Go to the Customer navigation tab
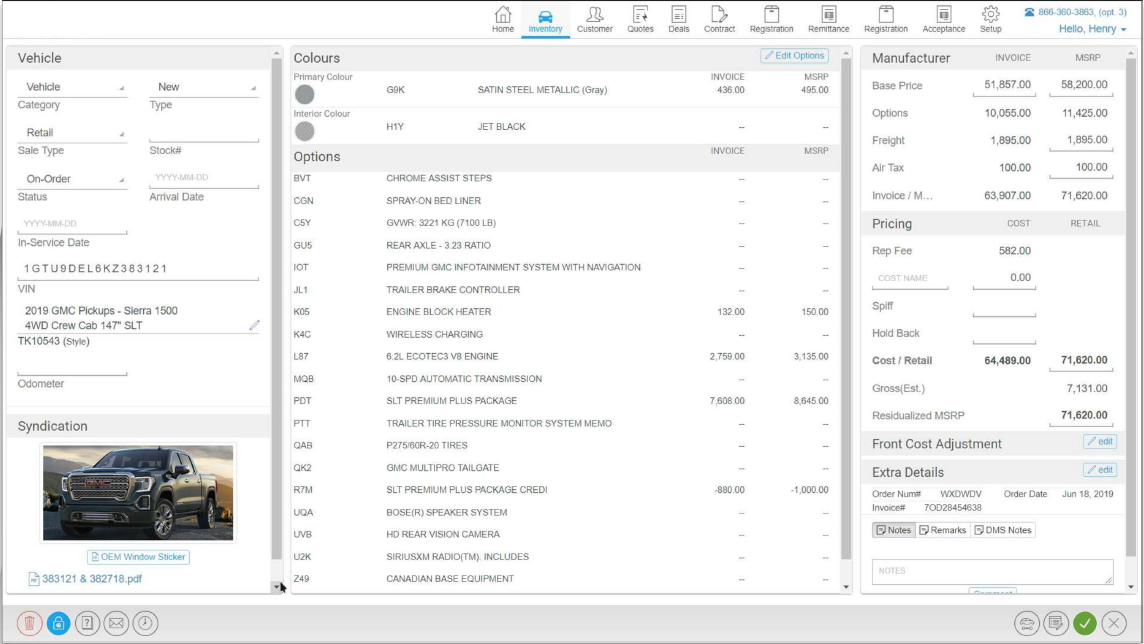The image size is (1144, 644). tap(595, 20)
